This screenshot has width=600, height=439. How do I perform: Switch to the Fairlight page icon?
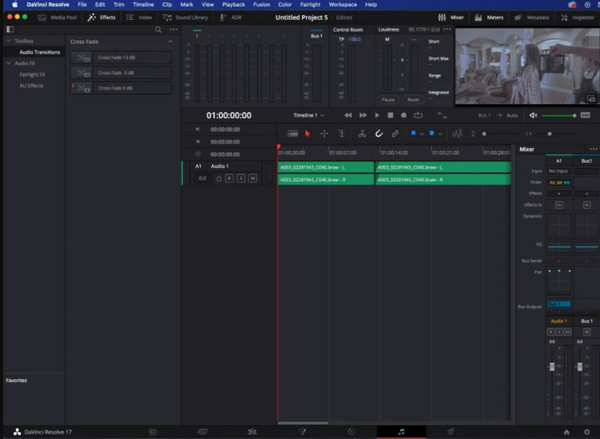[401, 432]
